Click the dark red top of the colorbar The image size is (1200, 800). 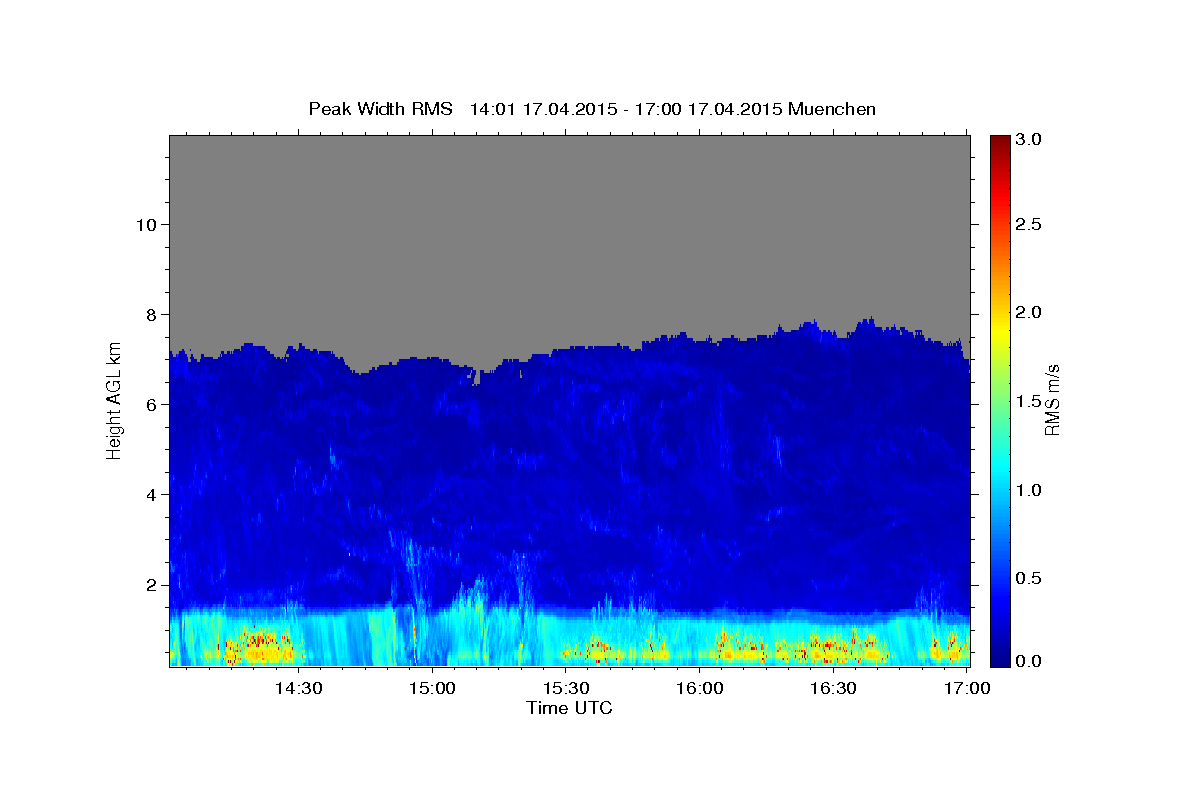pos(999,142)
